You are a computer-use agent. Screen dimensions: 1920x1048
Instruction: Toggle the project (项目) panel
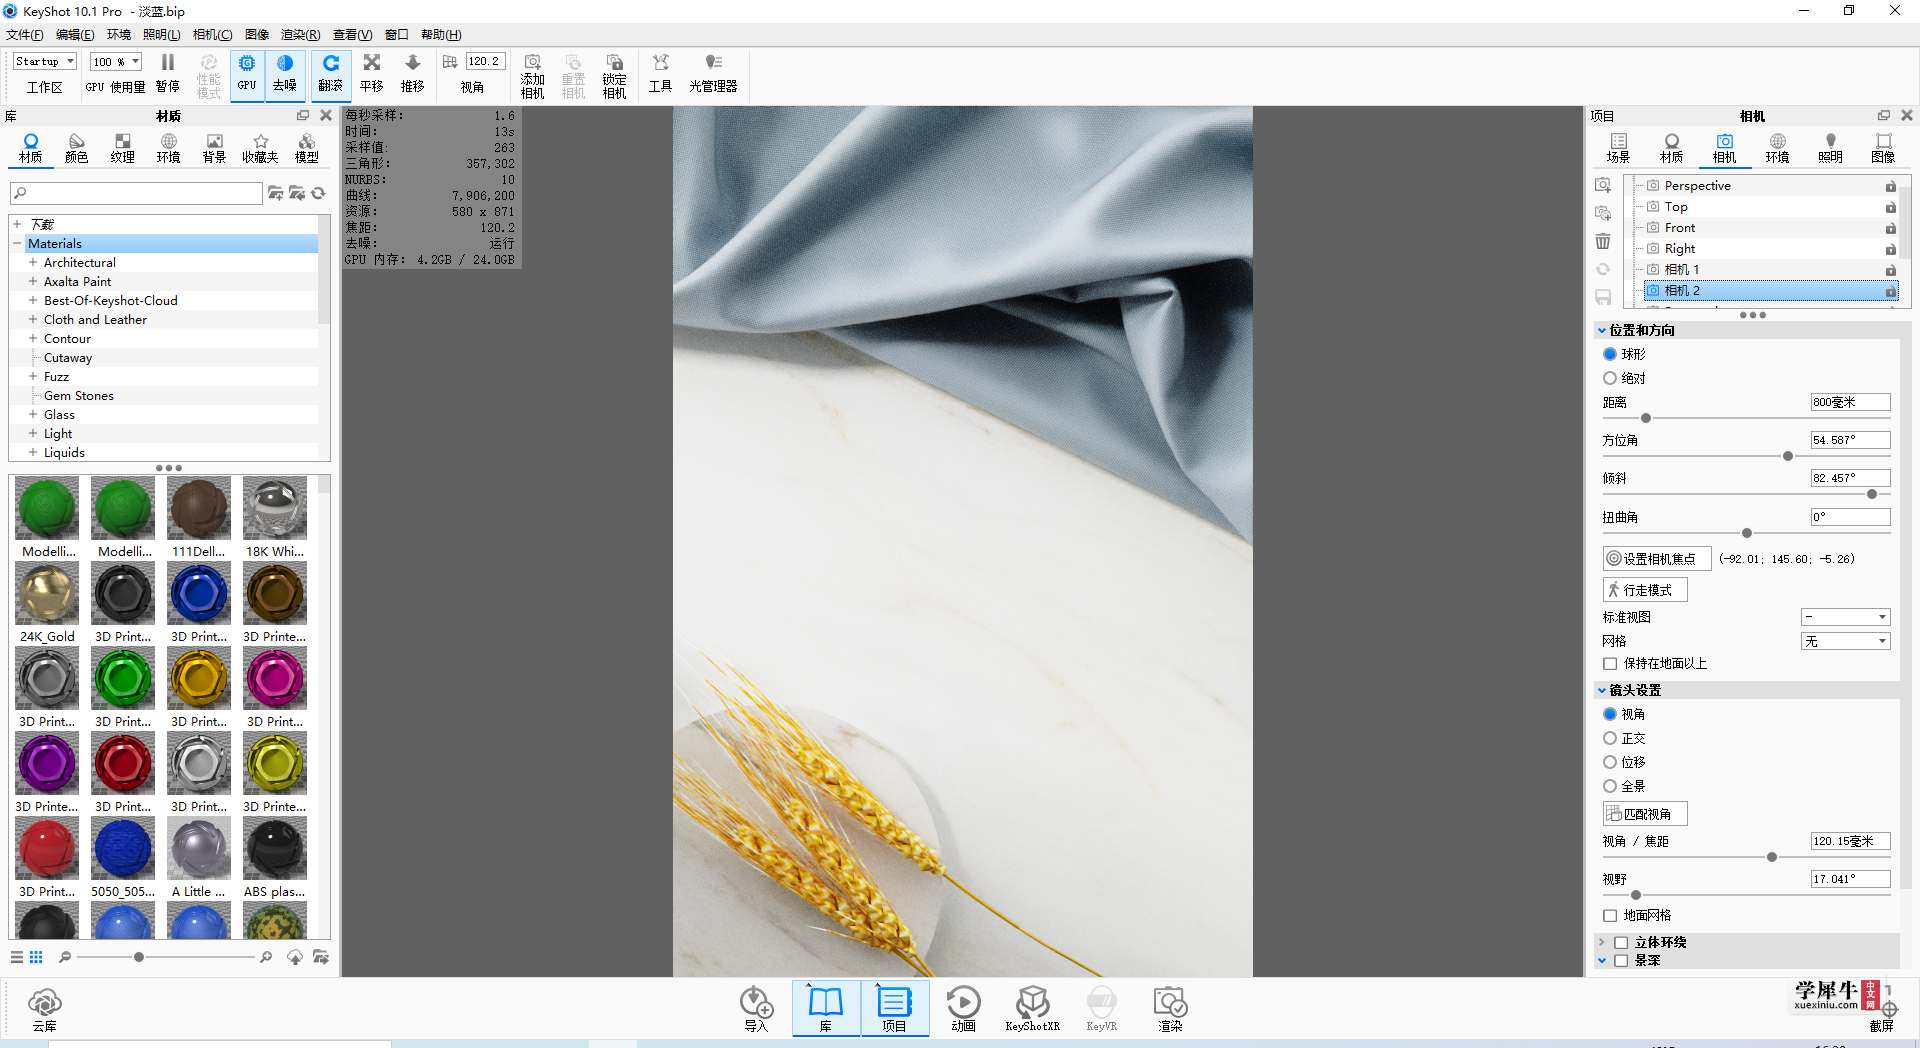(x=894, y=1008)
